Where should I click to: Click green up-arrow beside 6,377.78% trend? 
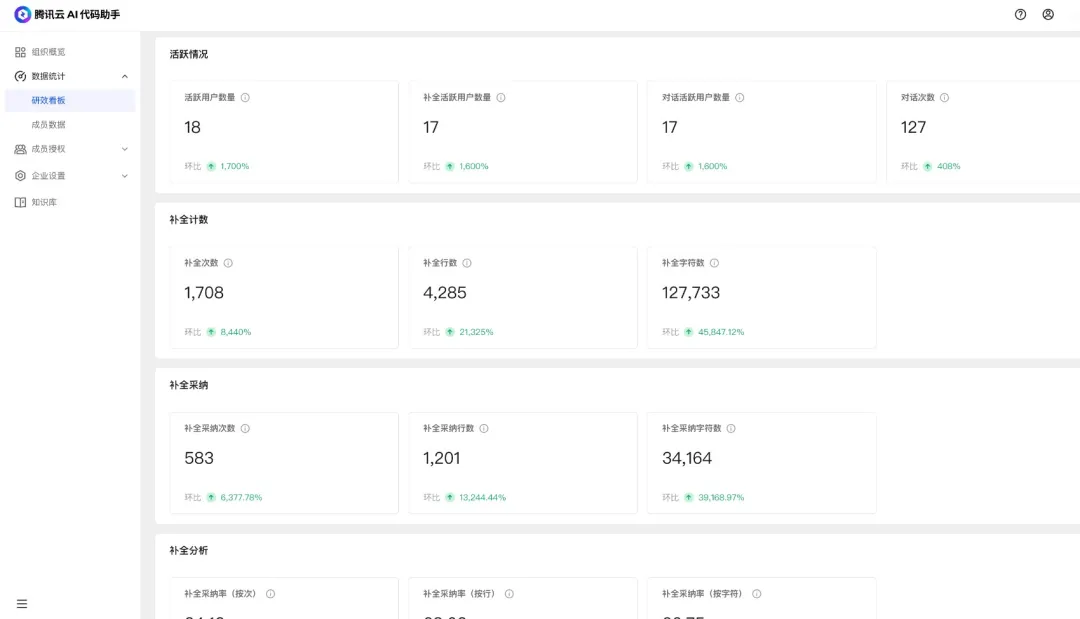pos(211,497)
